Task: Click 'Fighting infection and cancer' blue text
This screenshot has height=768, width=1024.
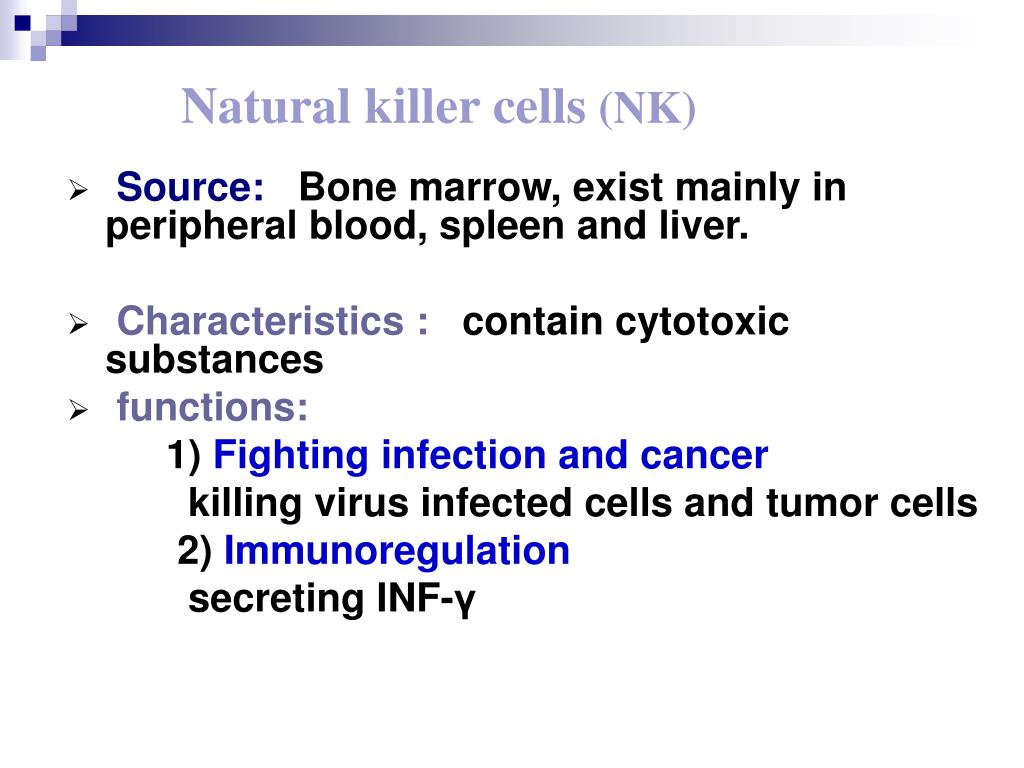Action: coord(490,455)
